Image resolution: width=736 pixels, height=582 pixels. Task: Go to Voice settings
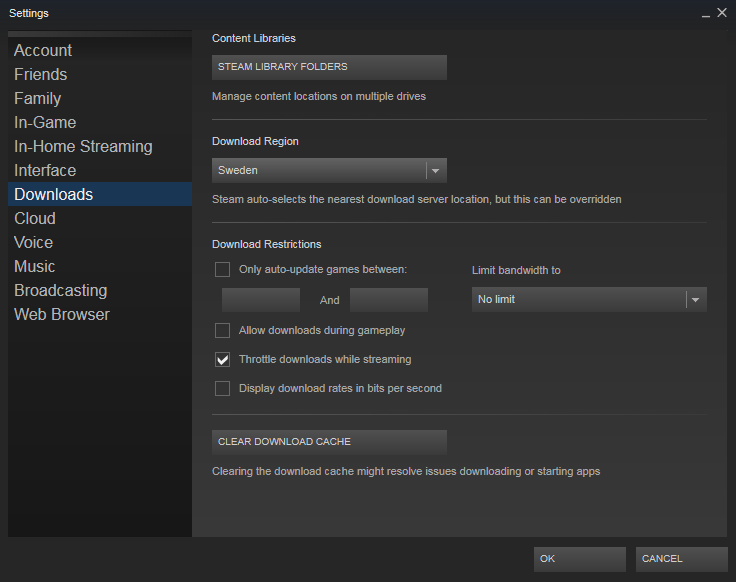point(100,242)
